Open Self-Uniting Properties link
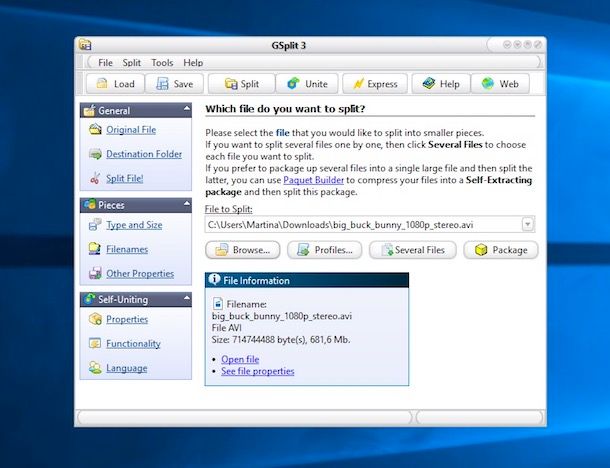This screenshot has width=610, height=468. tap(127, 319)
